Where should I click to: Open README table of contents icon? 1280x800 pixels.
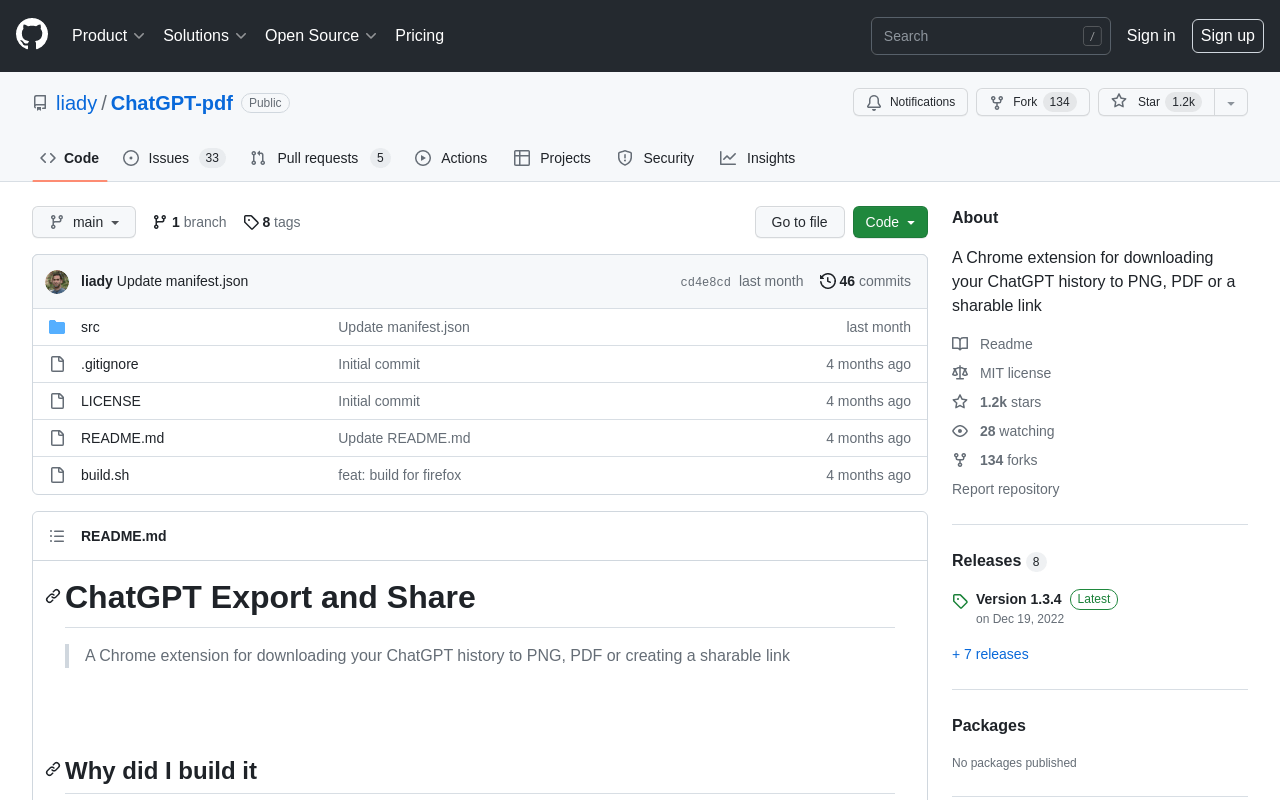[x=57, y=536]
